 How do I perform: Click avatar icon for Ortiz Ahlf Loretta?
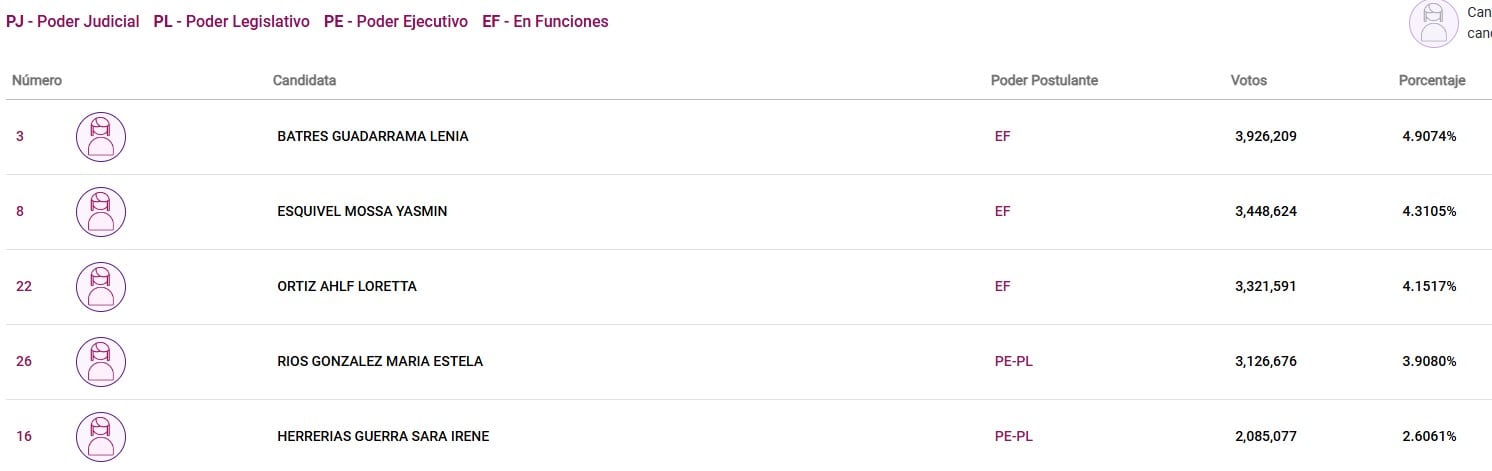(101, 287)
